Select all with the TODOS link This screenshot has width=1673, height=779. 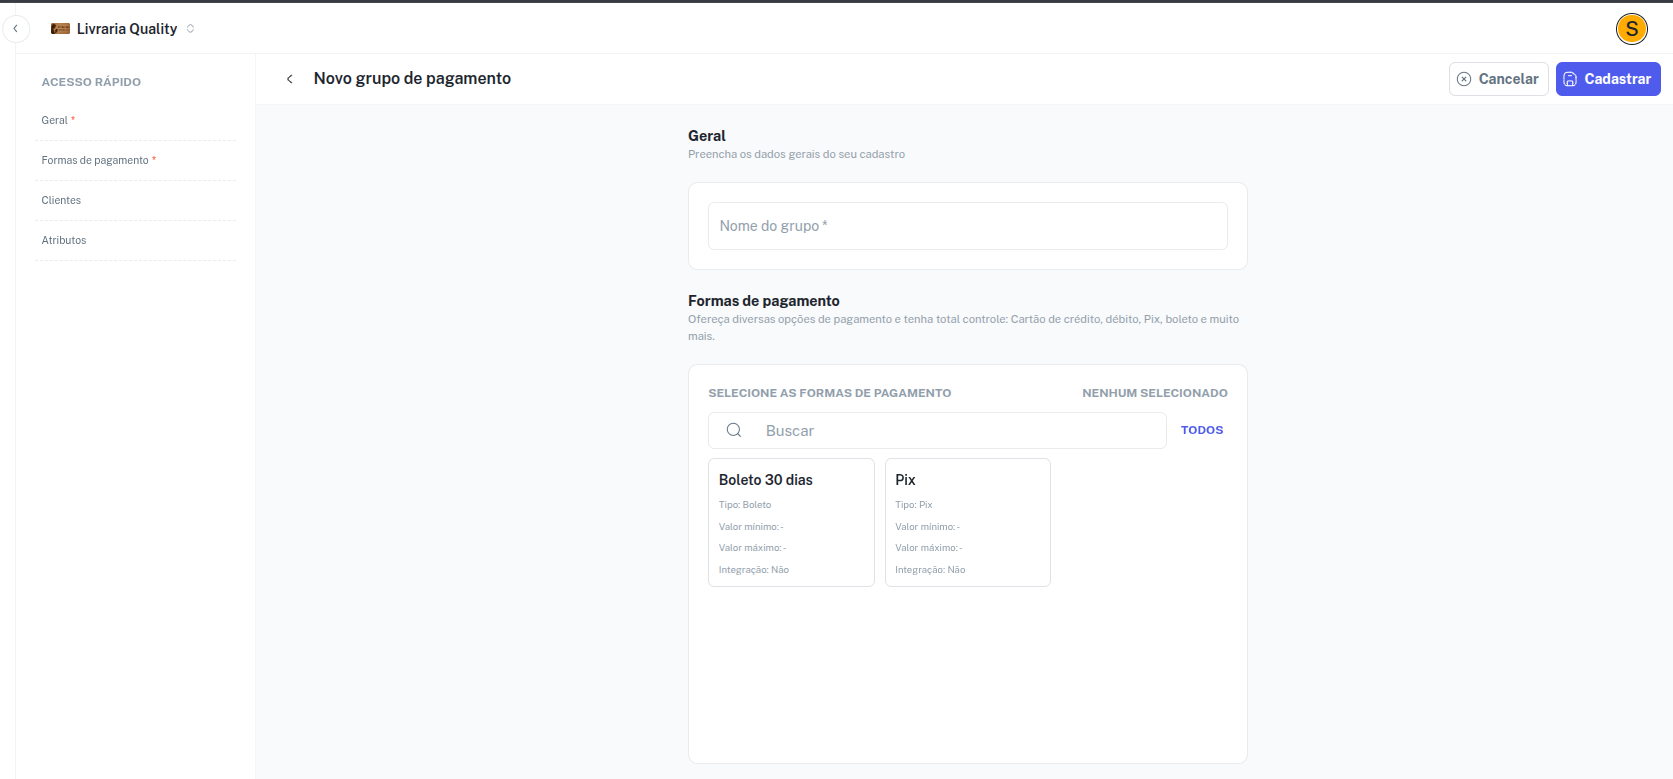[x=1202, y=430]
